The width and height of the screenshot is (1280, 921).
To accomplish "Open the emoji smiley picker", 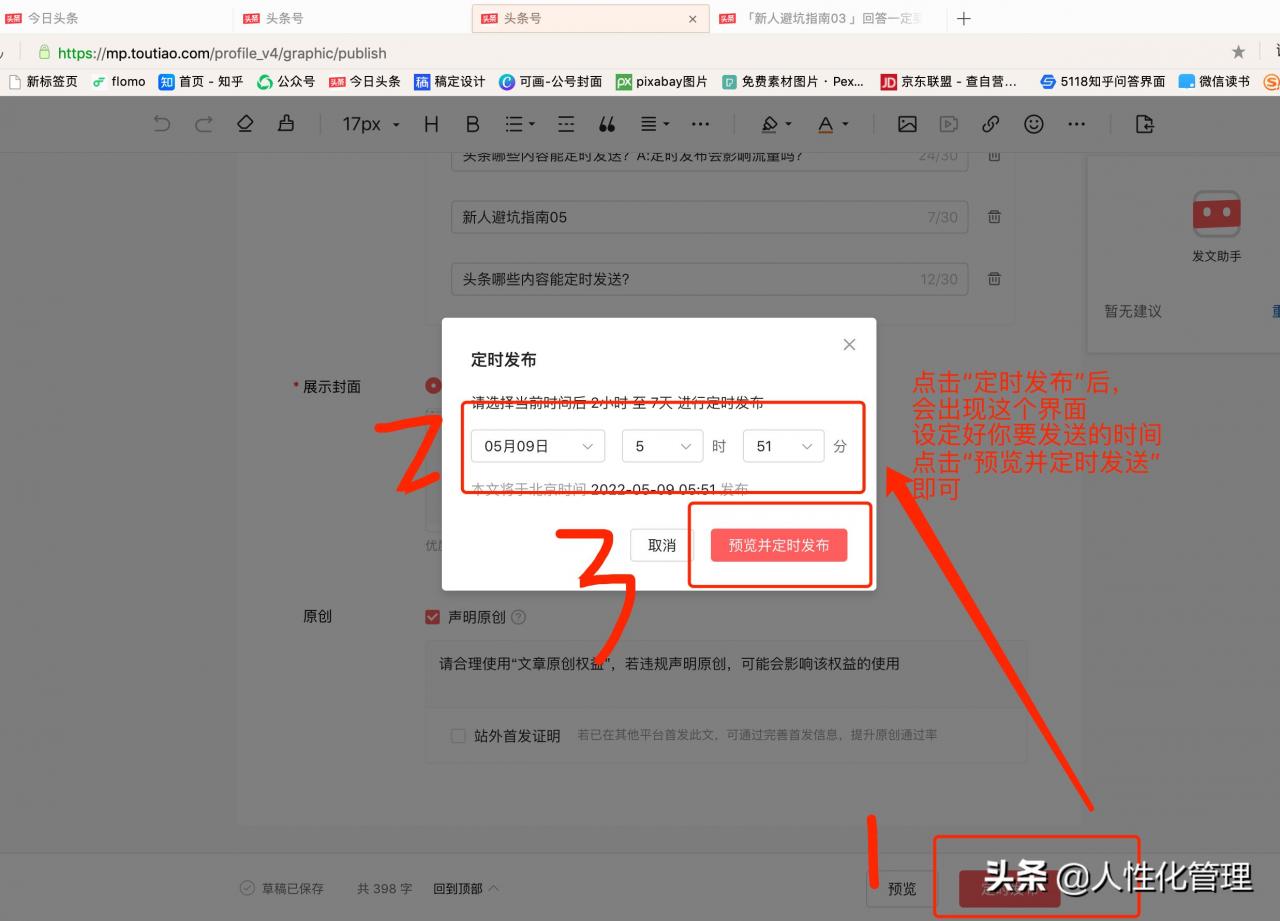I will coord(1034,124).
